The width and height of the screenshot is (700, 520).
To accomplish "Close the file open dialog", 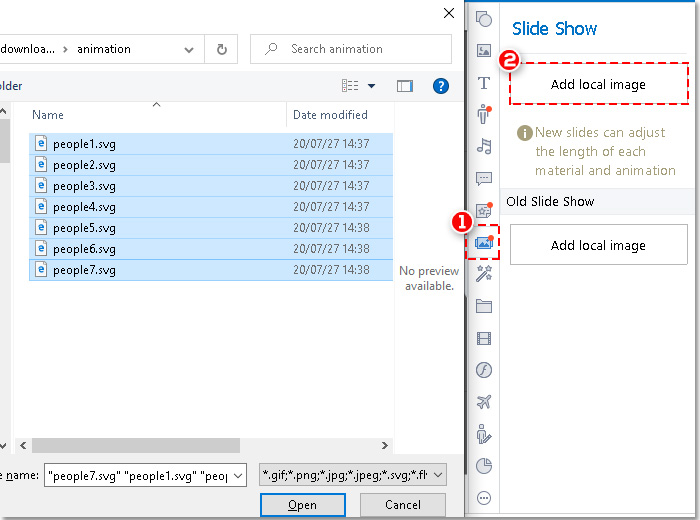I will coord(449,13).
